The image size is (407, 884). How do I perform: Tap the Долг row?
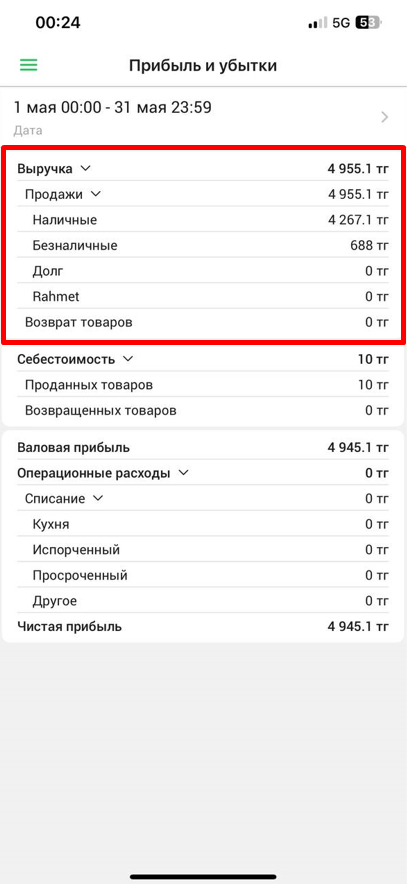(203, 271)
